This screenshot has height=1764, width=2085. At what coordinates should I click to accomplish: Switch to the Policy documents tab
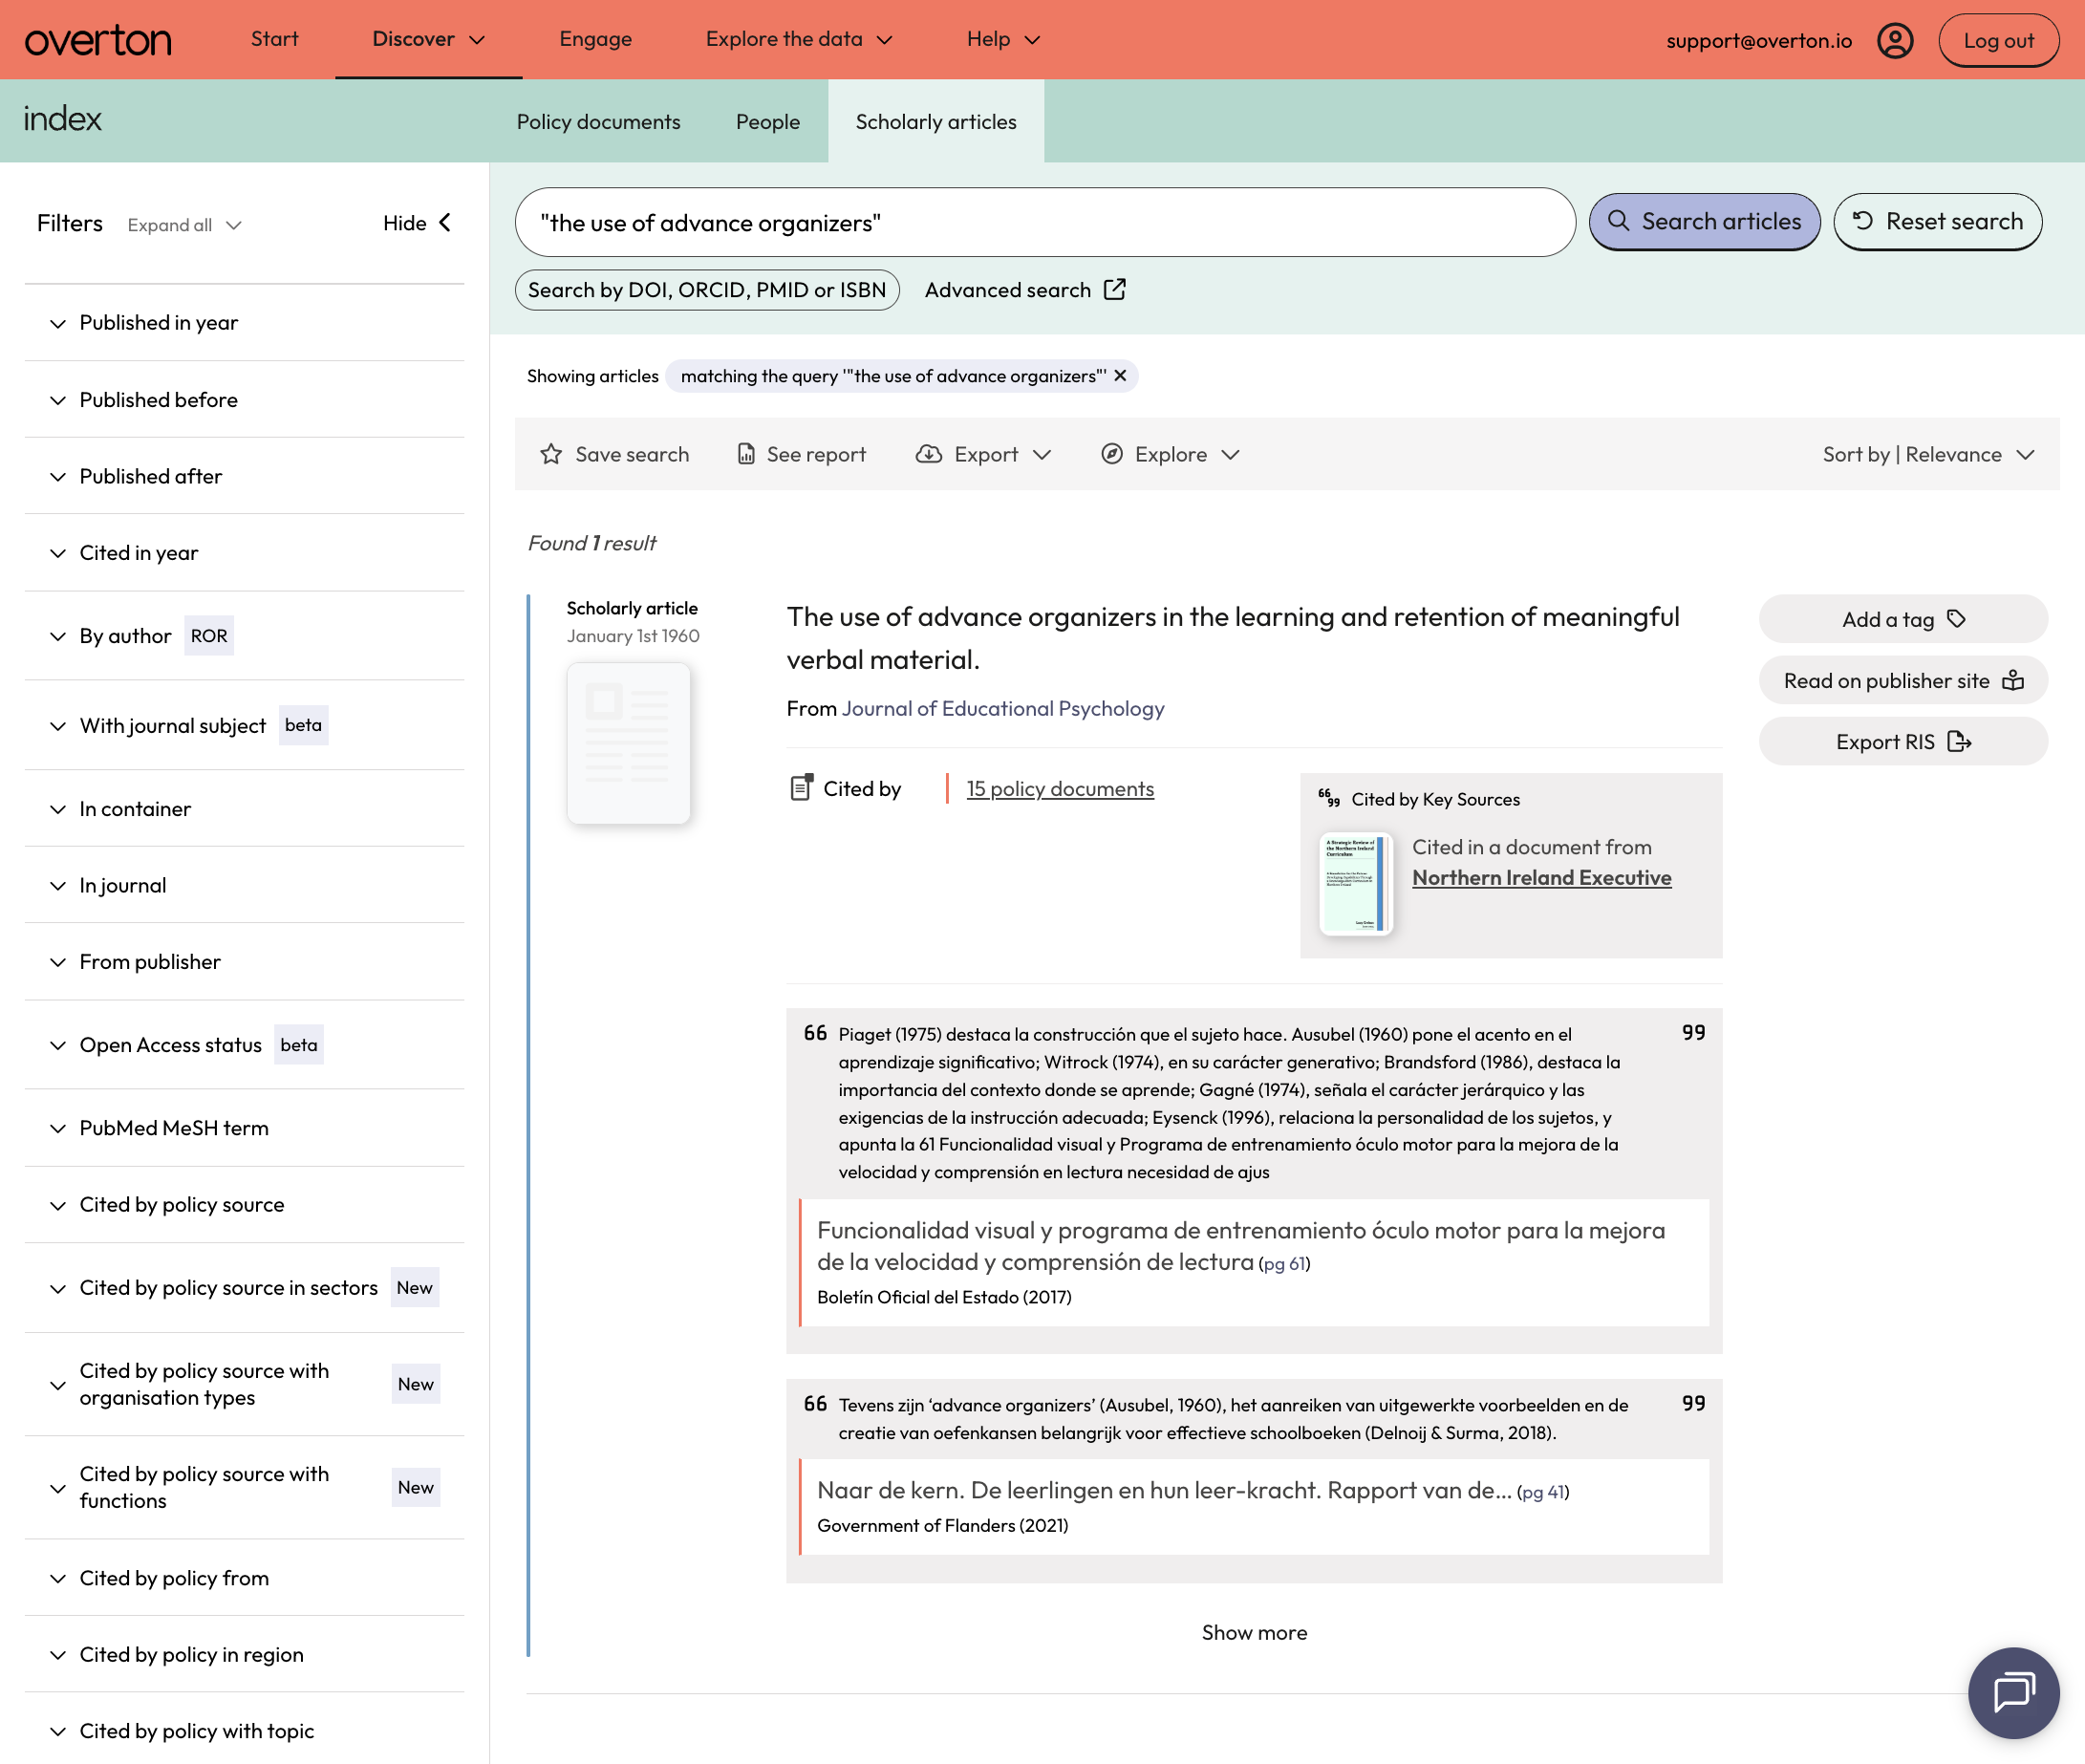click(x=599, y=122)
